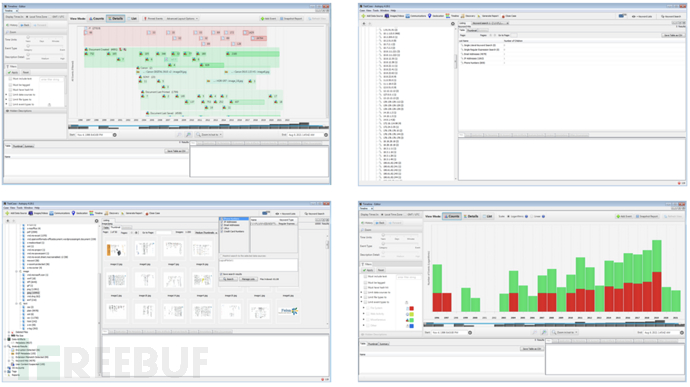Open Advanced Layout Options dropdown in details-view timeline

pyautogui.click(x=183, y=18)
